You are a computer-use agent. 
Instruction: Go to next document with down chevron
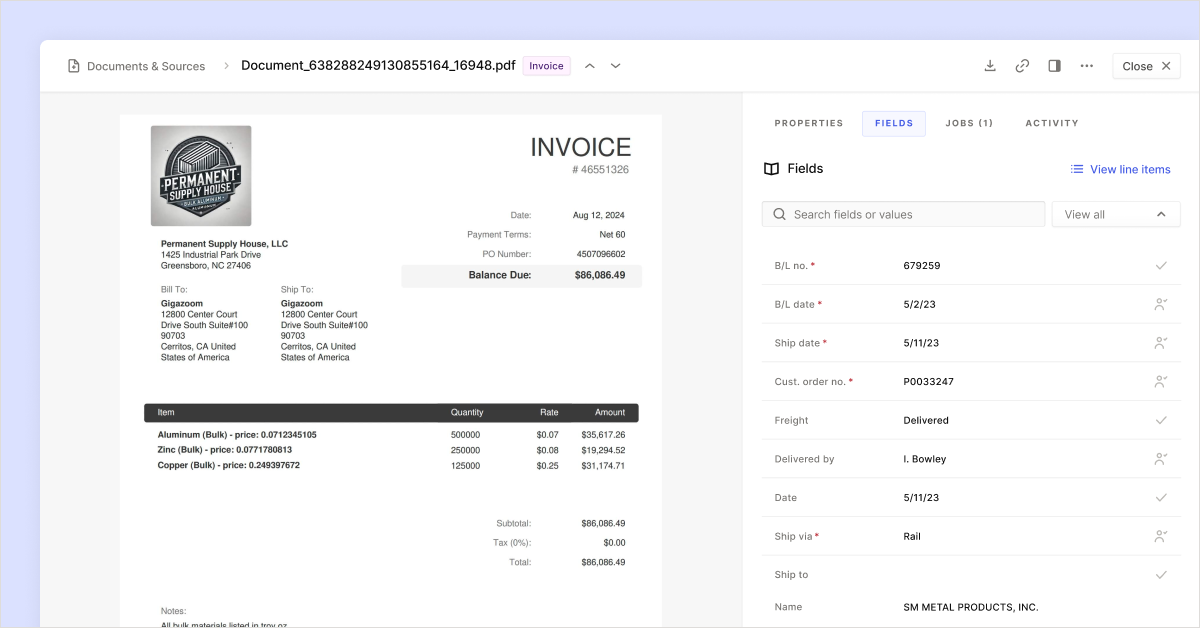point(616,66)
